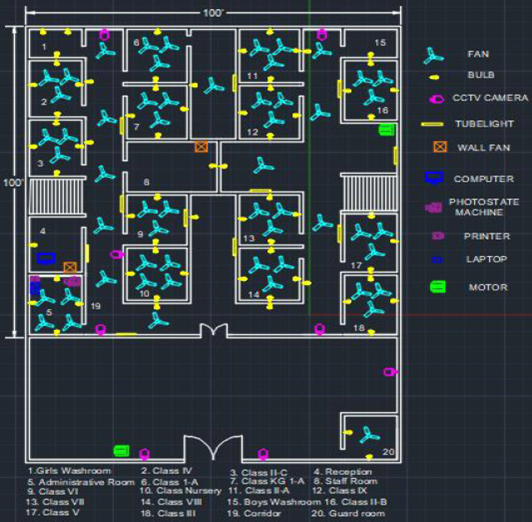Select the FAN symbol in the legend
Screen dimensions: 532x522
433,56
